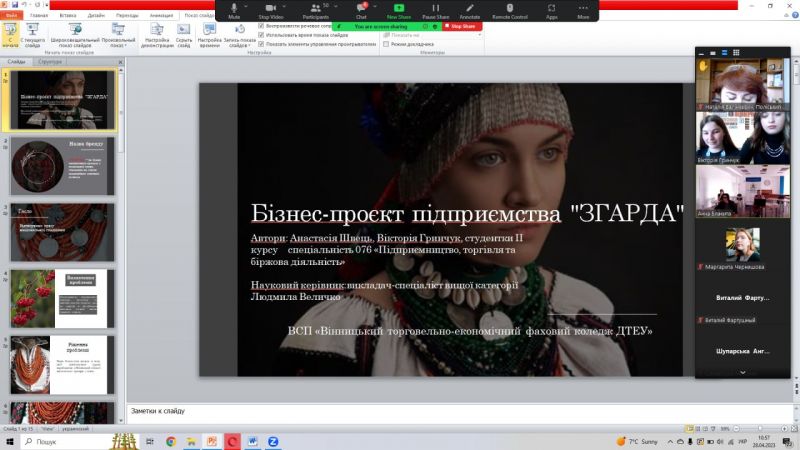Image resolution: width=800 pixels, height=450 pixels.
Task: Click the Stop Share button
Action: point(462,26)
